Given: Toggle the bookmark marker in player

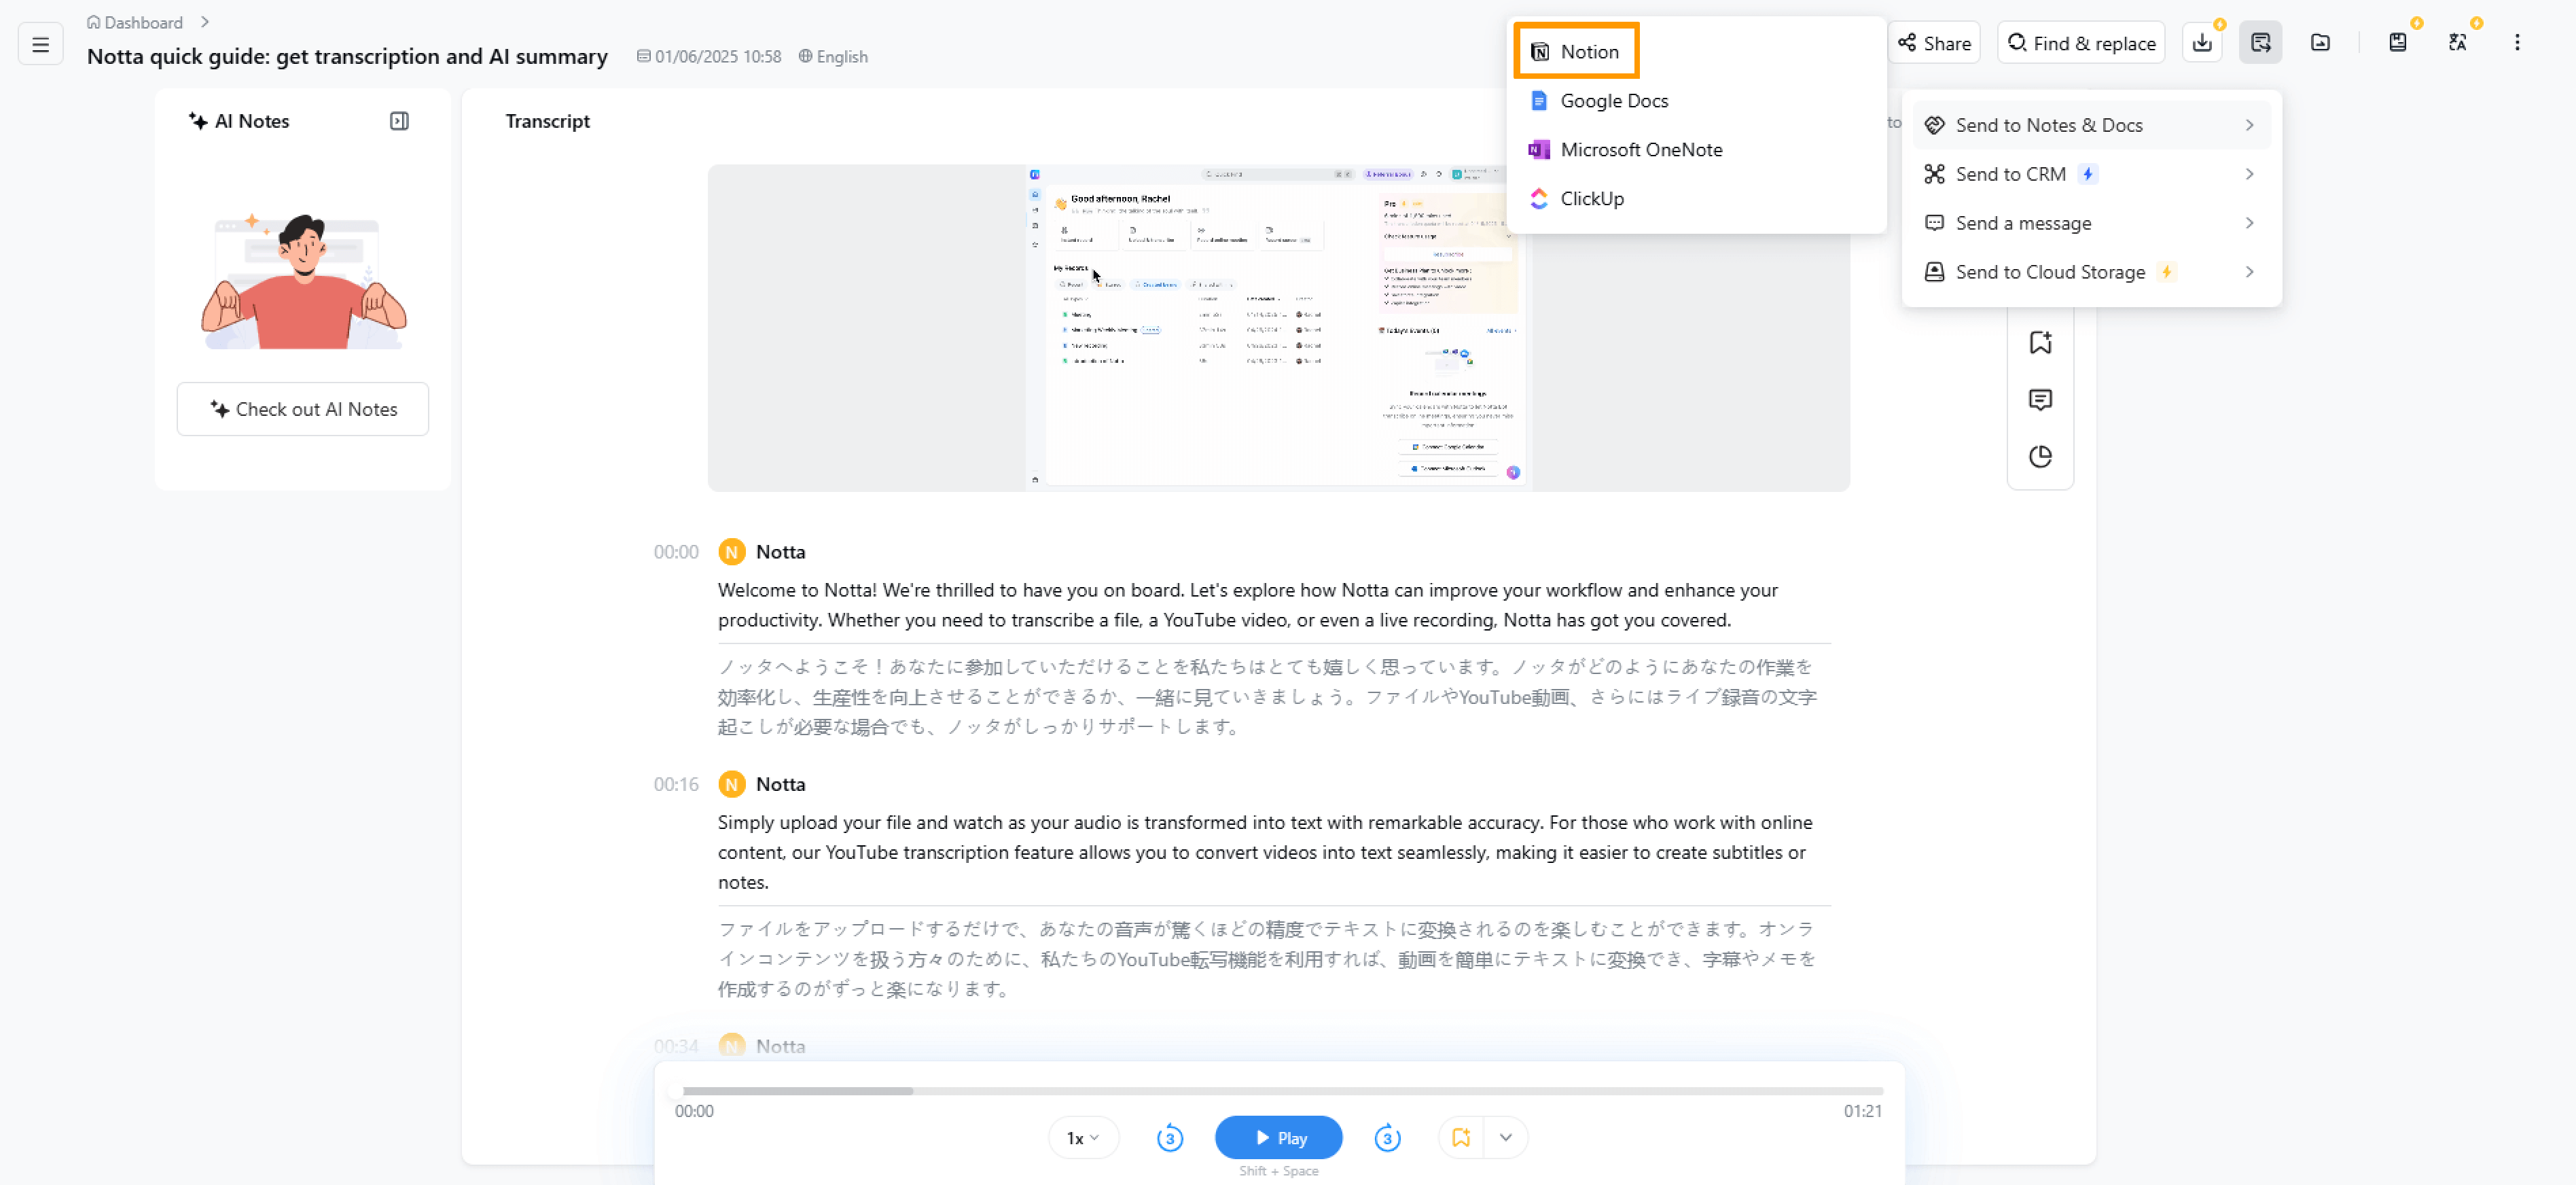Looking at the screenshot, I should pyautogui.click(x=1461, y=1138).
